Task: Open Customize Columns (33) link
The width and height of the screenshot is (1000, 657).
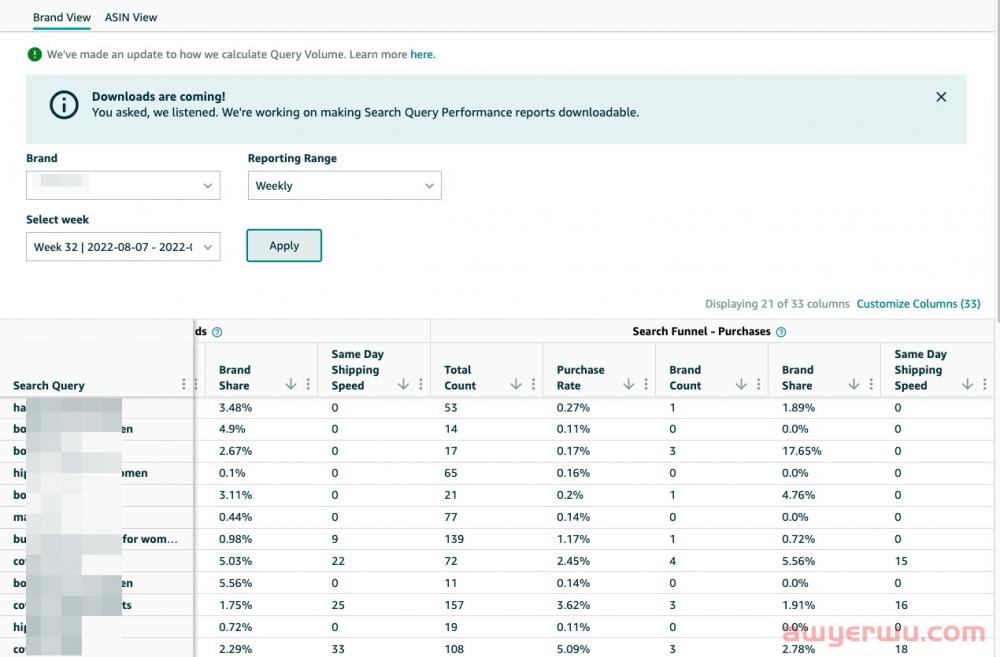Action: point(918,304)
